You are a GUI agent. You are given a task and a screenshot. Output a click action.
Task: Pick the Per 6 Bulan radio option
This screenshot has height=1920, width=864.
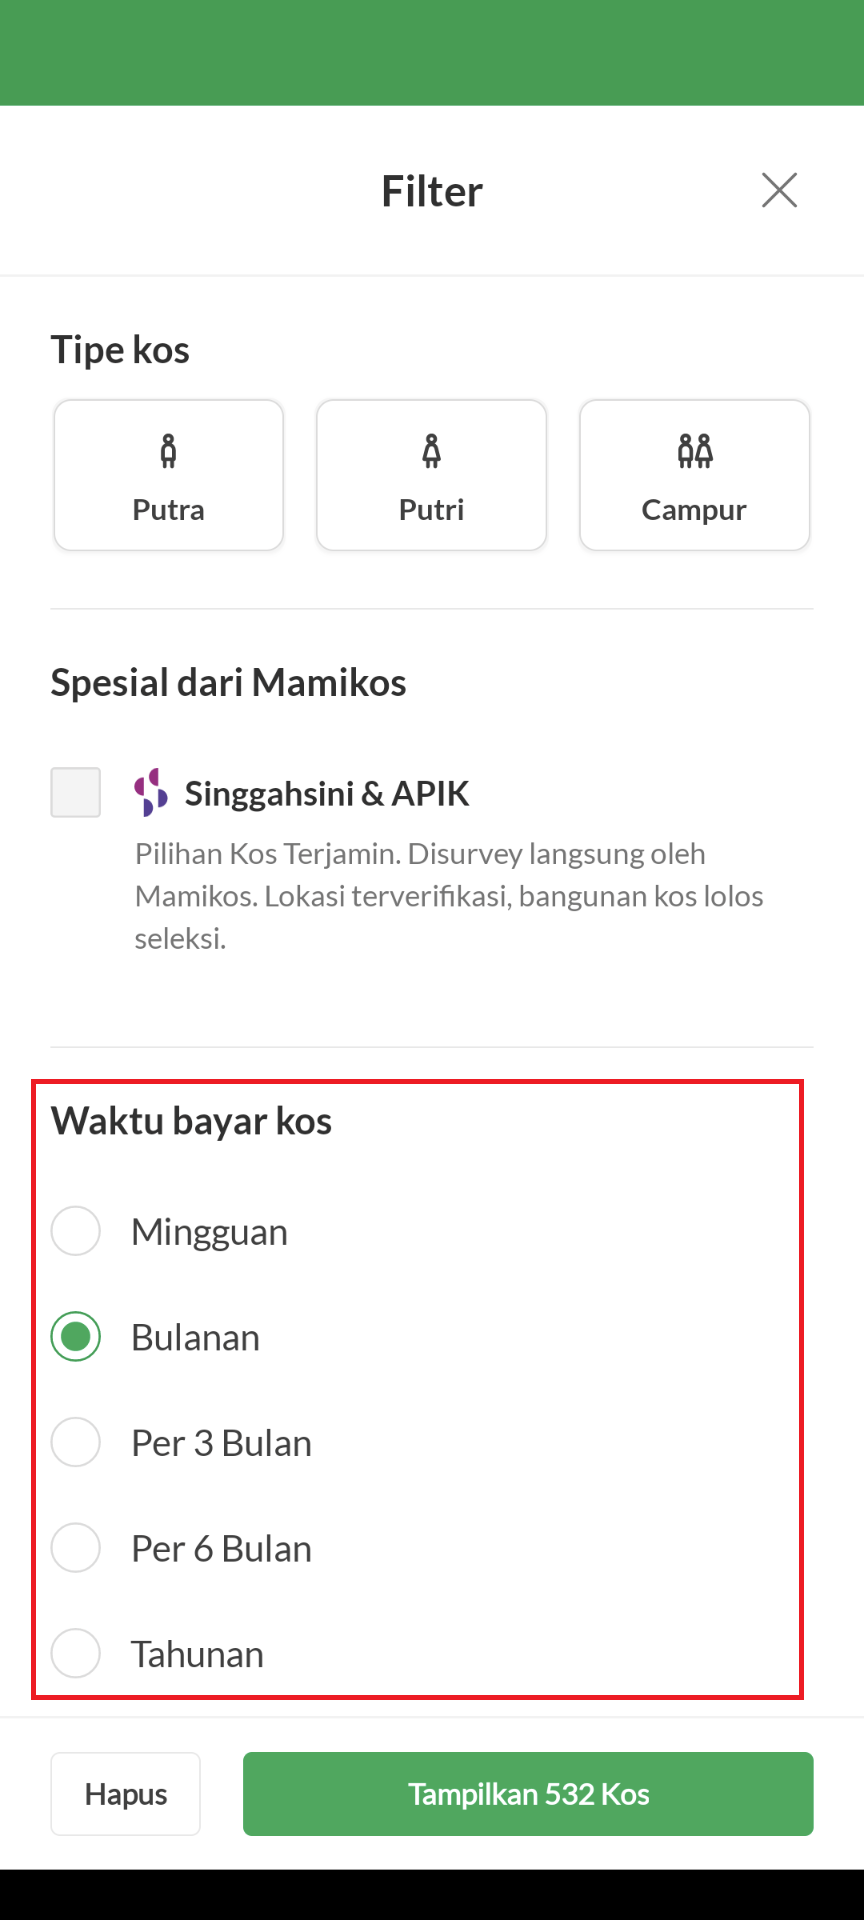tap(76, 1548)
